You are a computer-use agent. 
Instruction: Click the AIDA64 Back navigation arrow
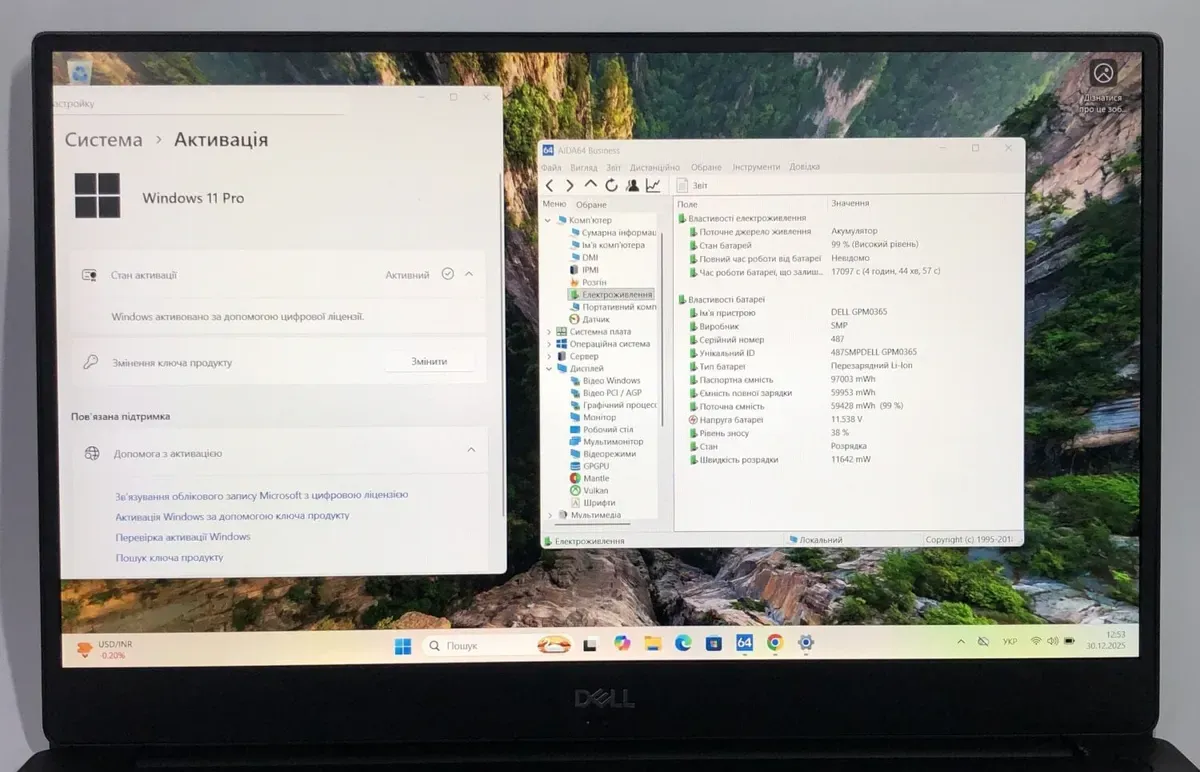point(549,185)
